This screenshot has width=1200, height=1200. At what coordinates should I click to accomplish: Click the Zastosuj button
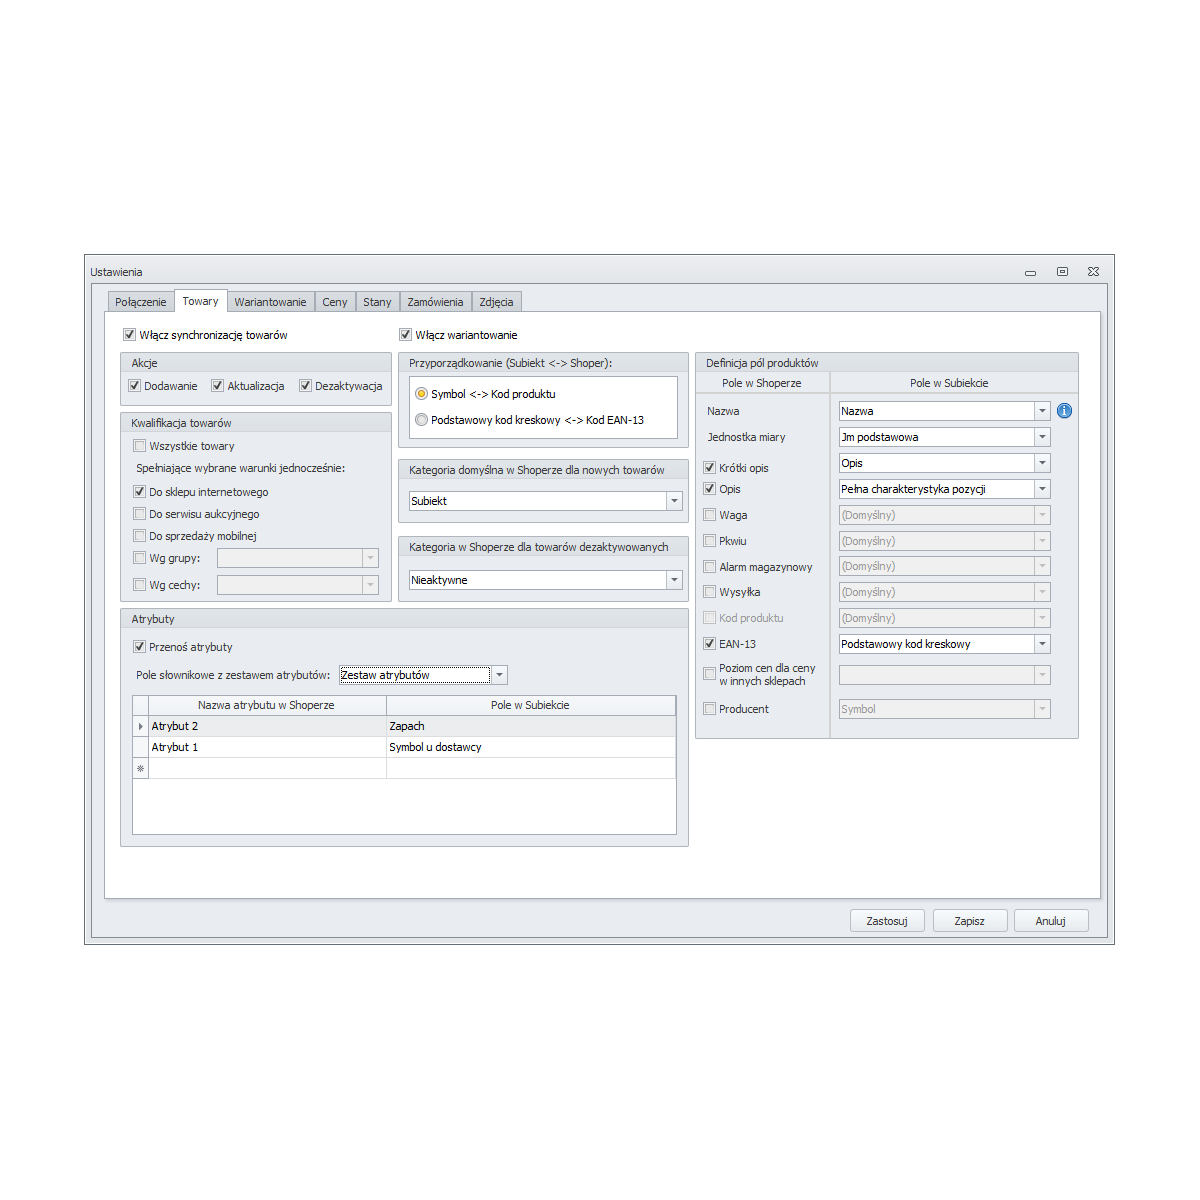(x=886, y=921)
